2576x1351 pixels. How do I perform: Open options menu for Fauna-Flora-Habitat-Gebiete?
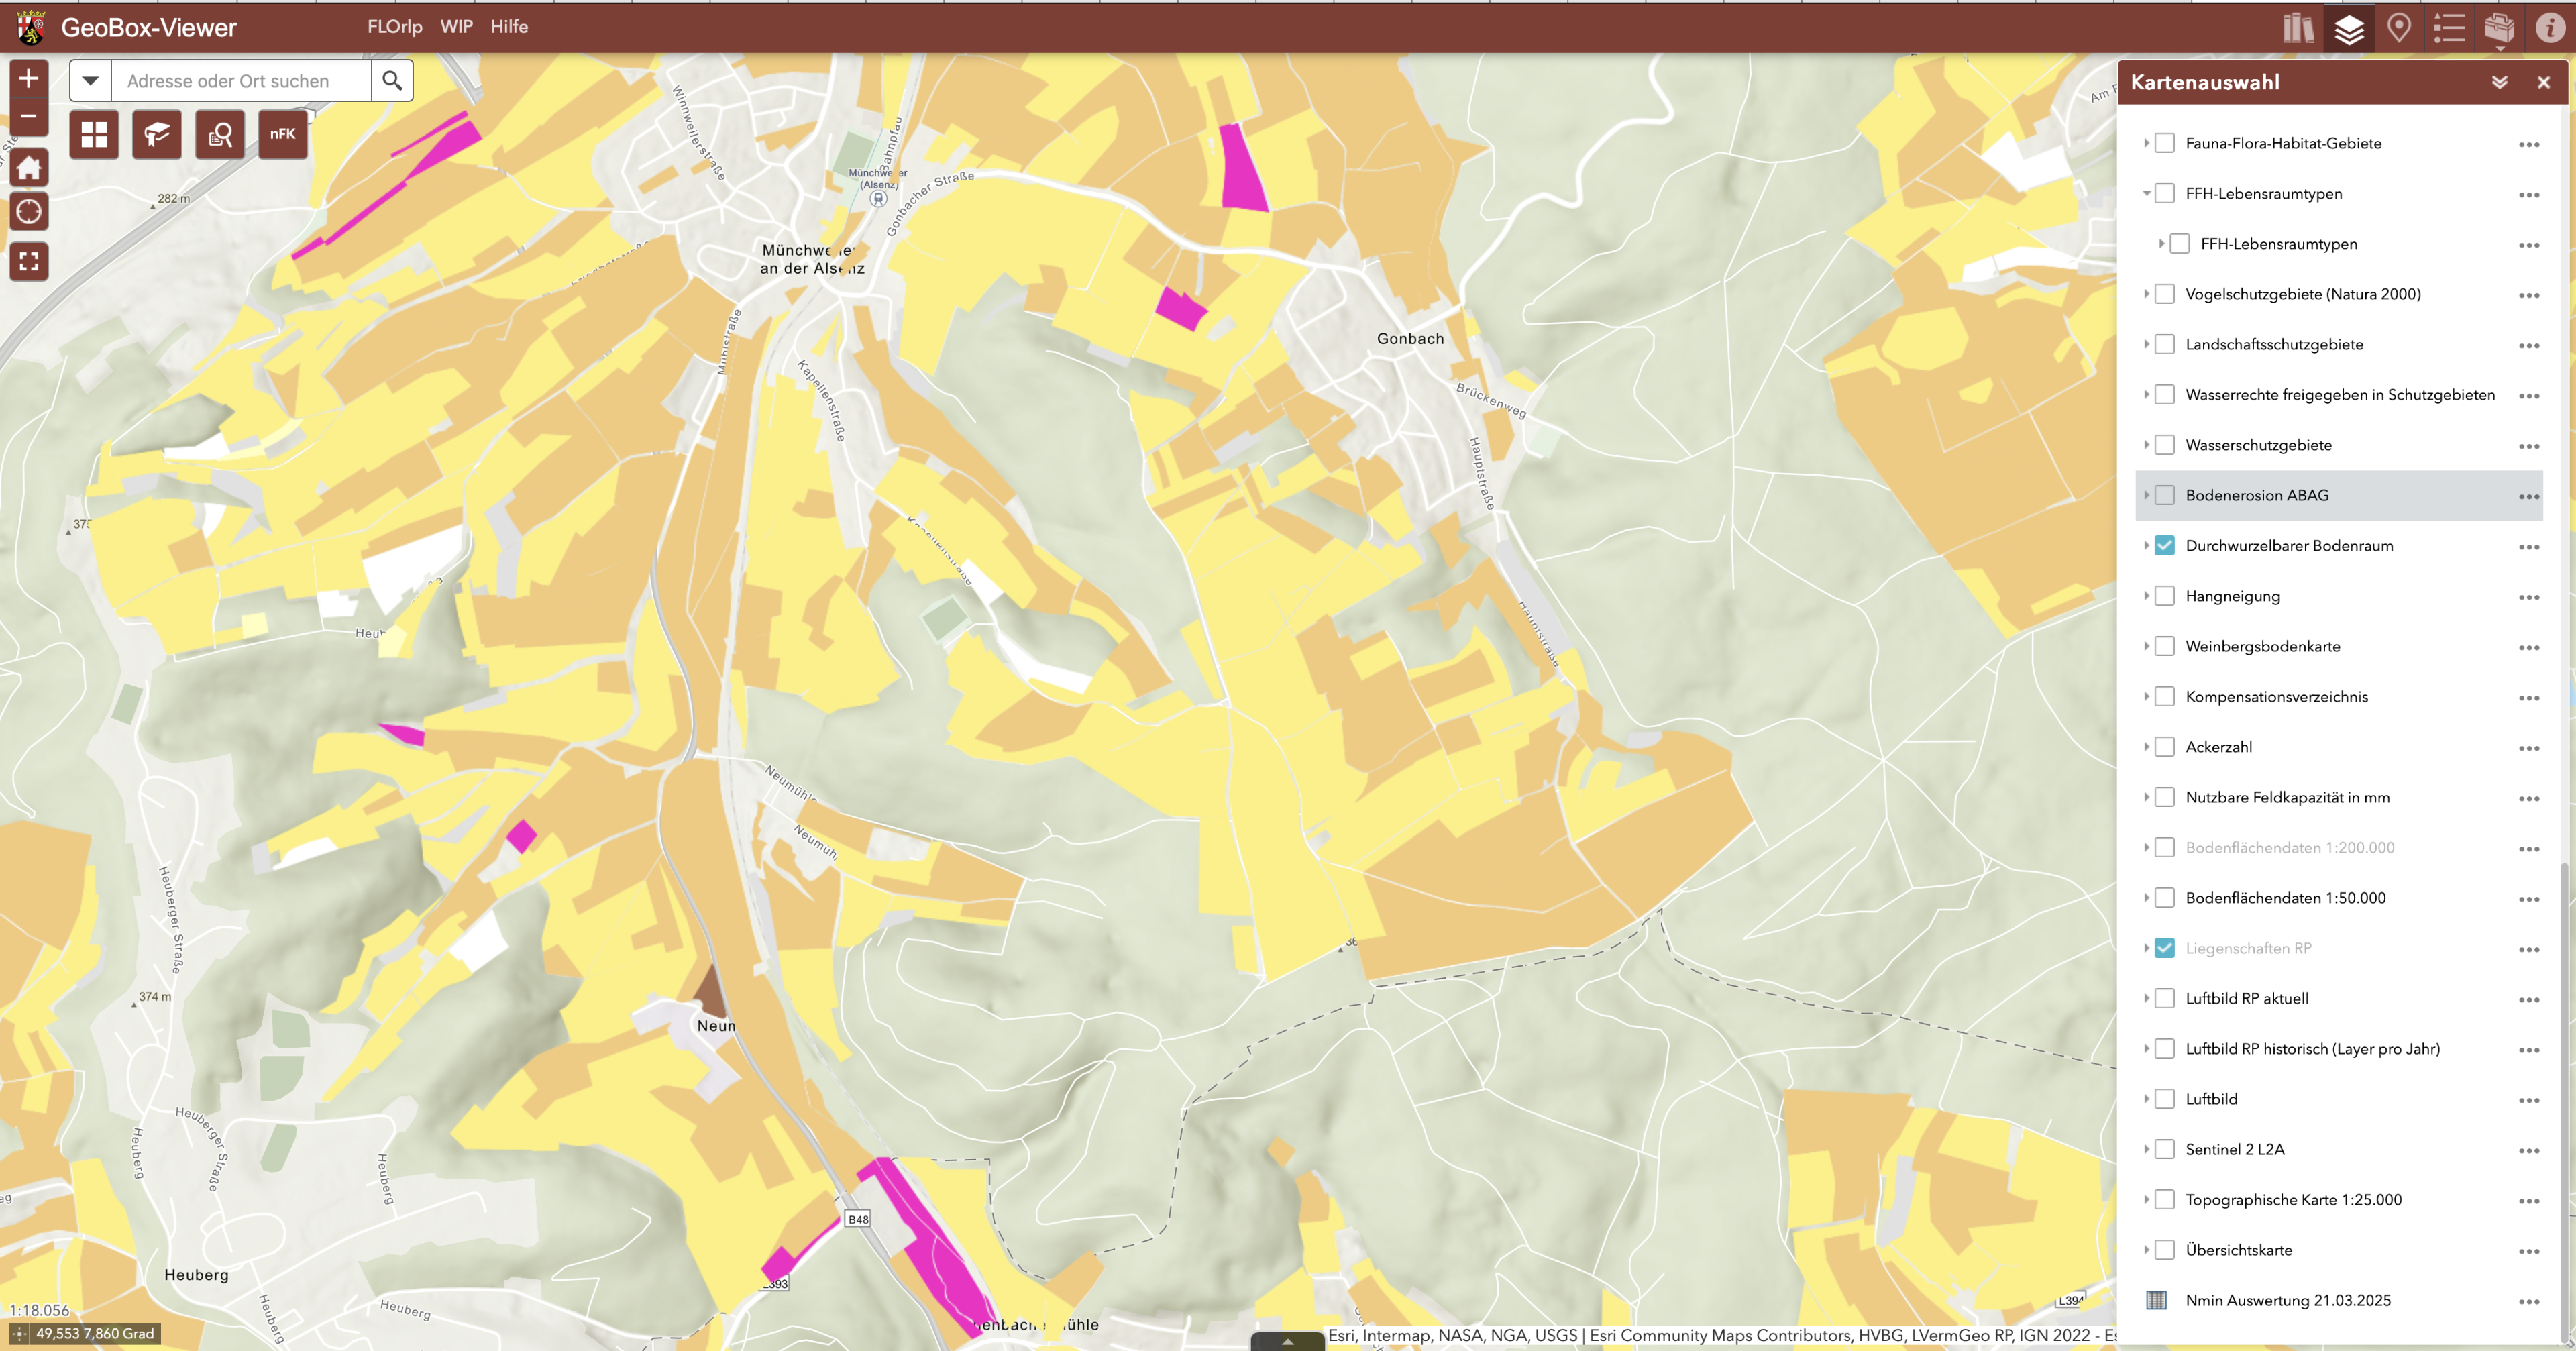[2529, 145]
